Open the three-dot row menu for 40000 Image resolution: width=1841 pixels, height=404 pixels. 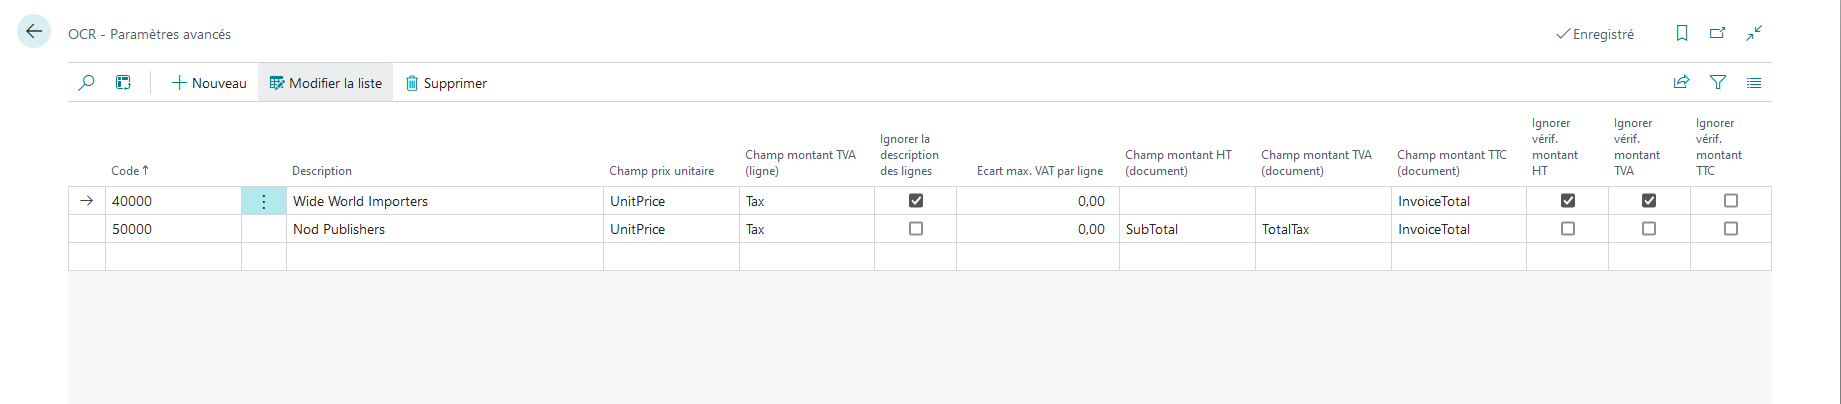(264, 201)
